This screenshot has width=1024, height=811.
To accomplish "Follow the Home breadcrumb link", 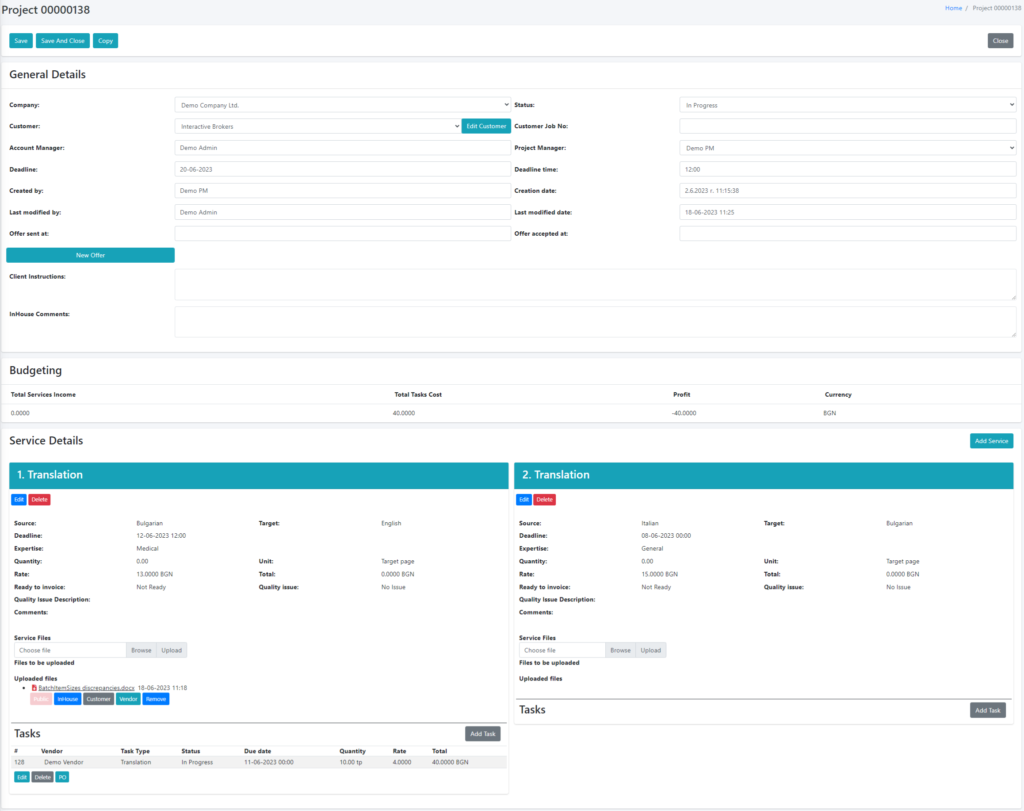I will pyautogui.click(x=953, y=8).
